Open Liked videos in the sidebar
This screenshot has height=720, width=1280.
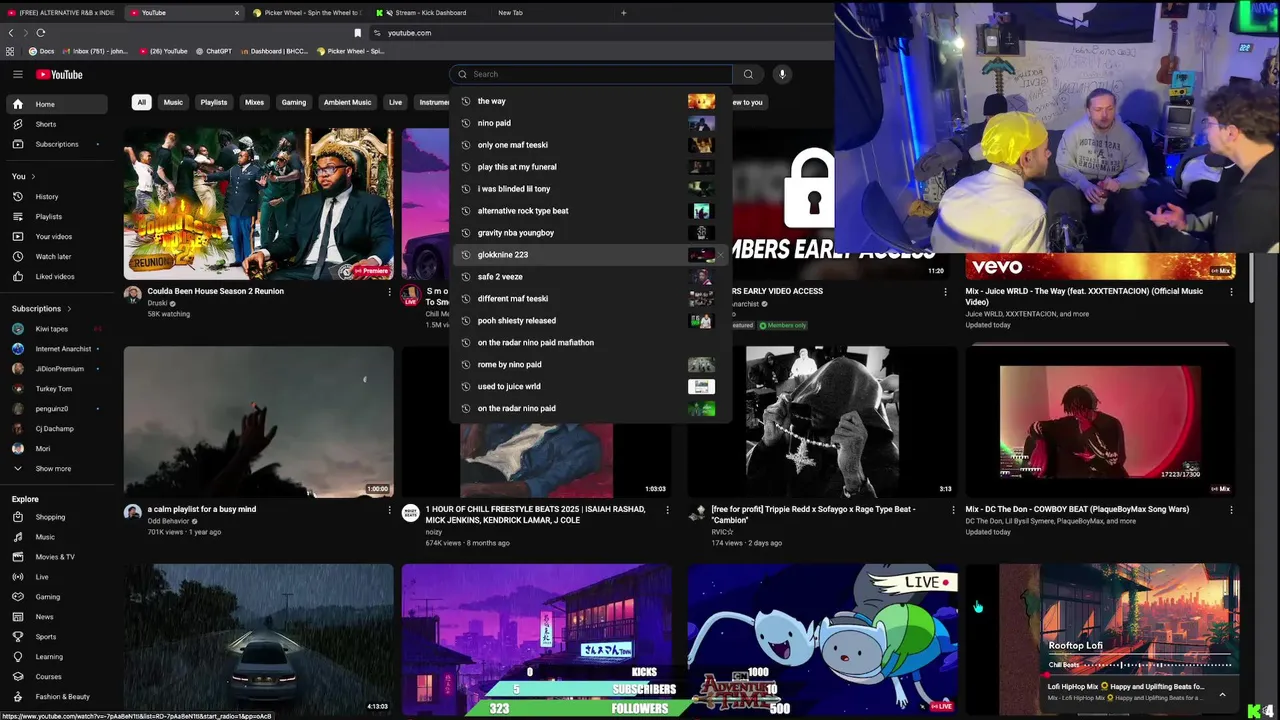[56, 277]
